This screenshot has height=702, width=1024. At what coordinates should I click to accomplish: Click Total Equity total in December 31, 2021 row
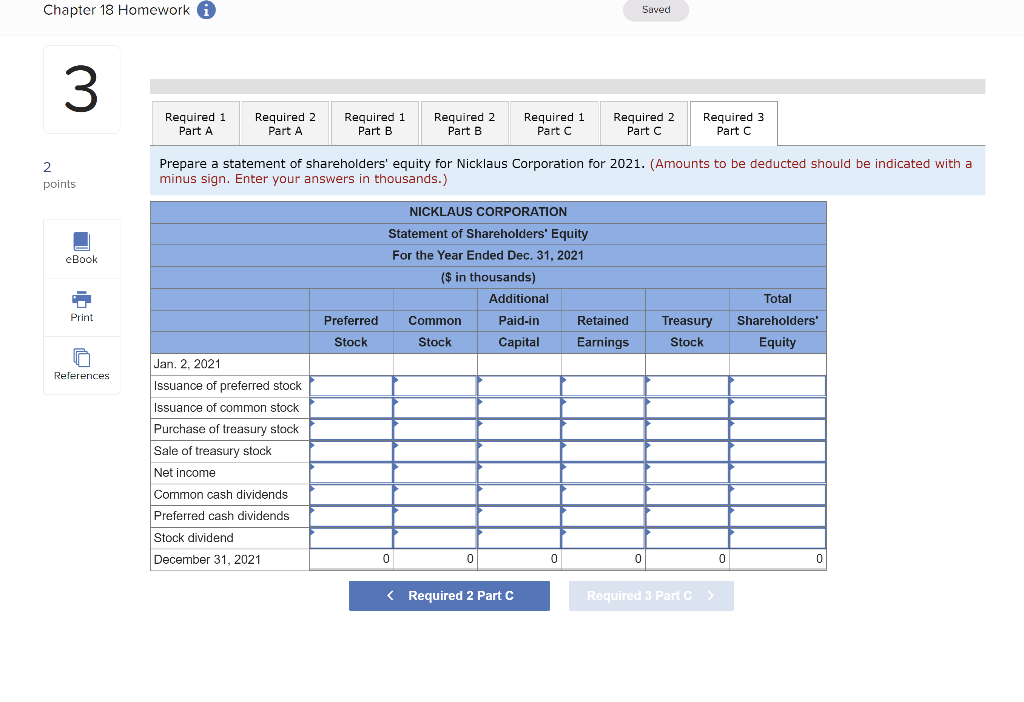click(x=777, y=560)
